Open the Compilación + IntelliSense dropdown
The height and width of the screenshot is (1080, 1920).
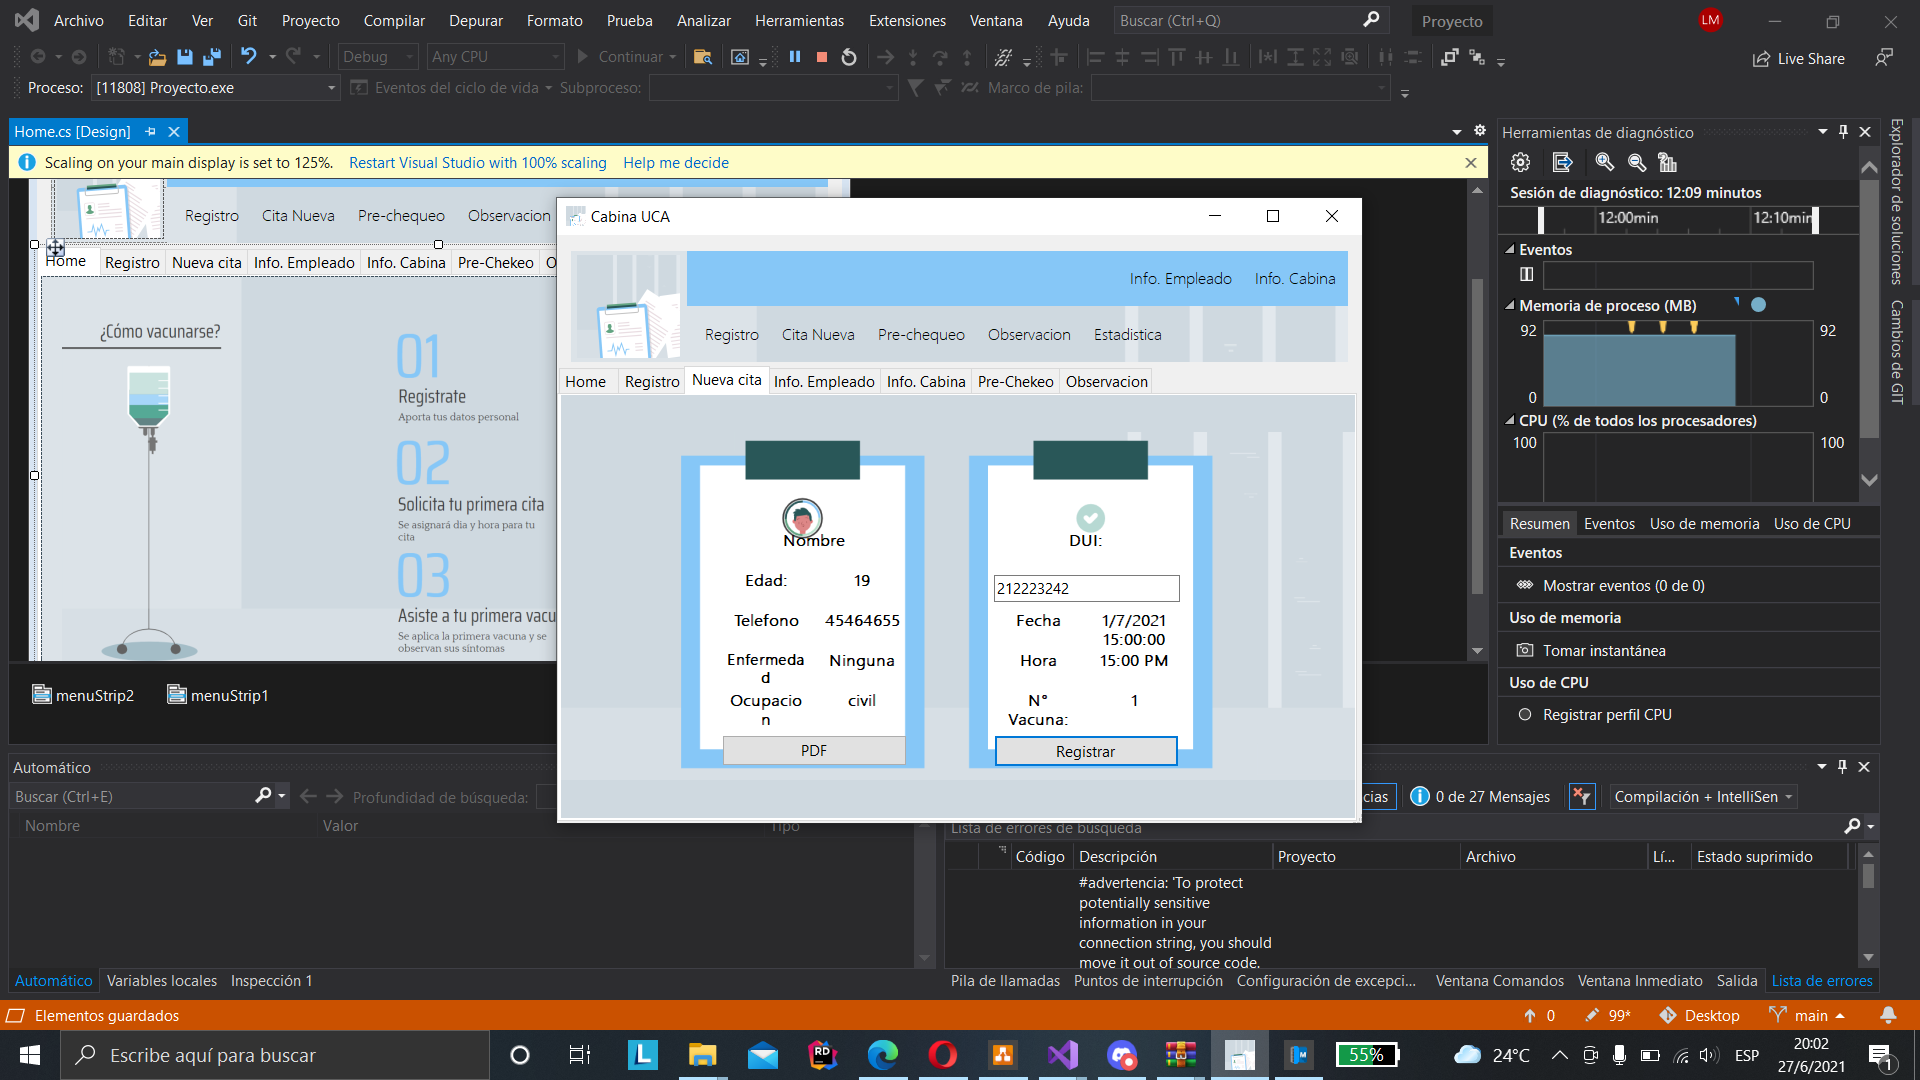[x=1704, y=796]
